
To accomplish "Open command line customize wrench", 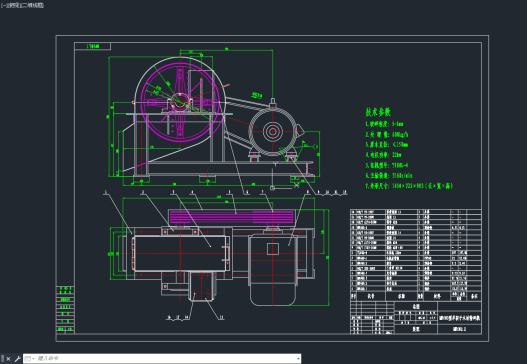I will [17, 359].
